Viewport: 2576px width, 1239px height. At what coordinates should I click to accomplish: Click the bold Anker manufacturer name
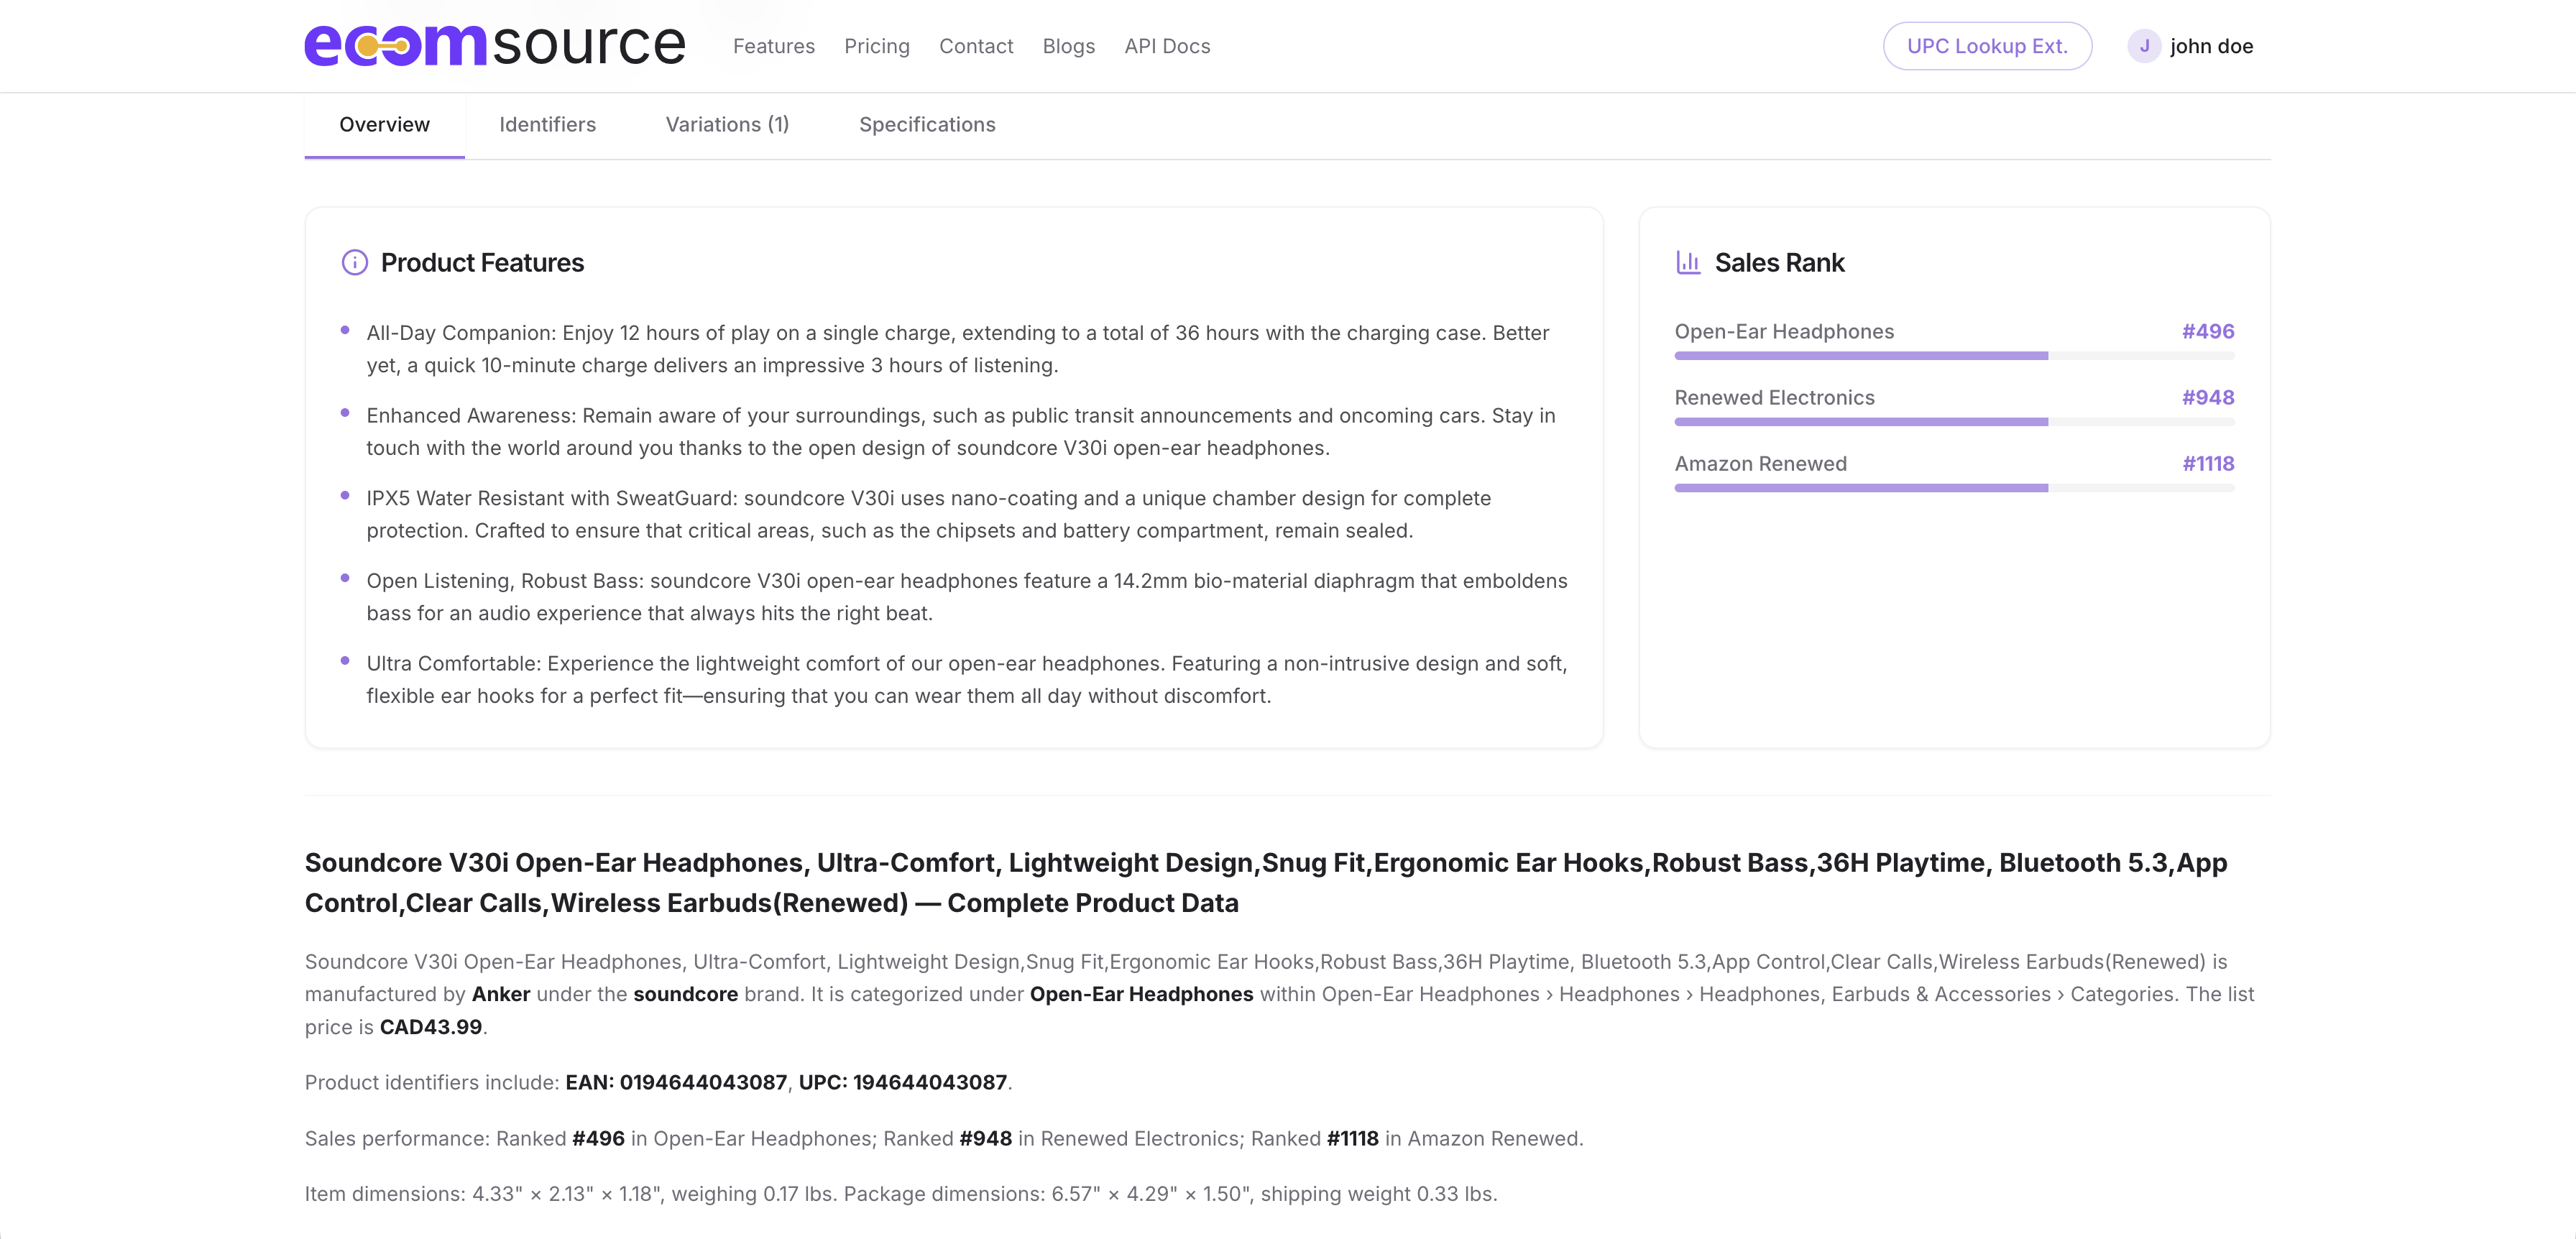click(501, 994)
